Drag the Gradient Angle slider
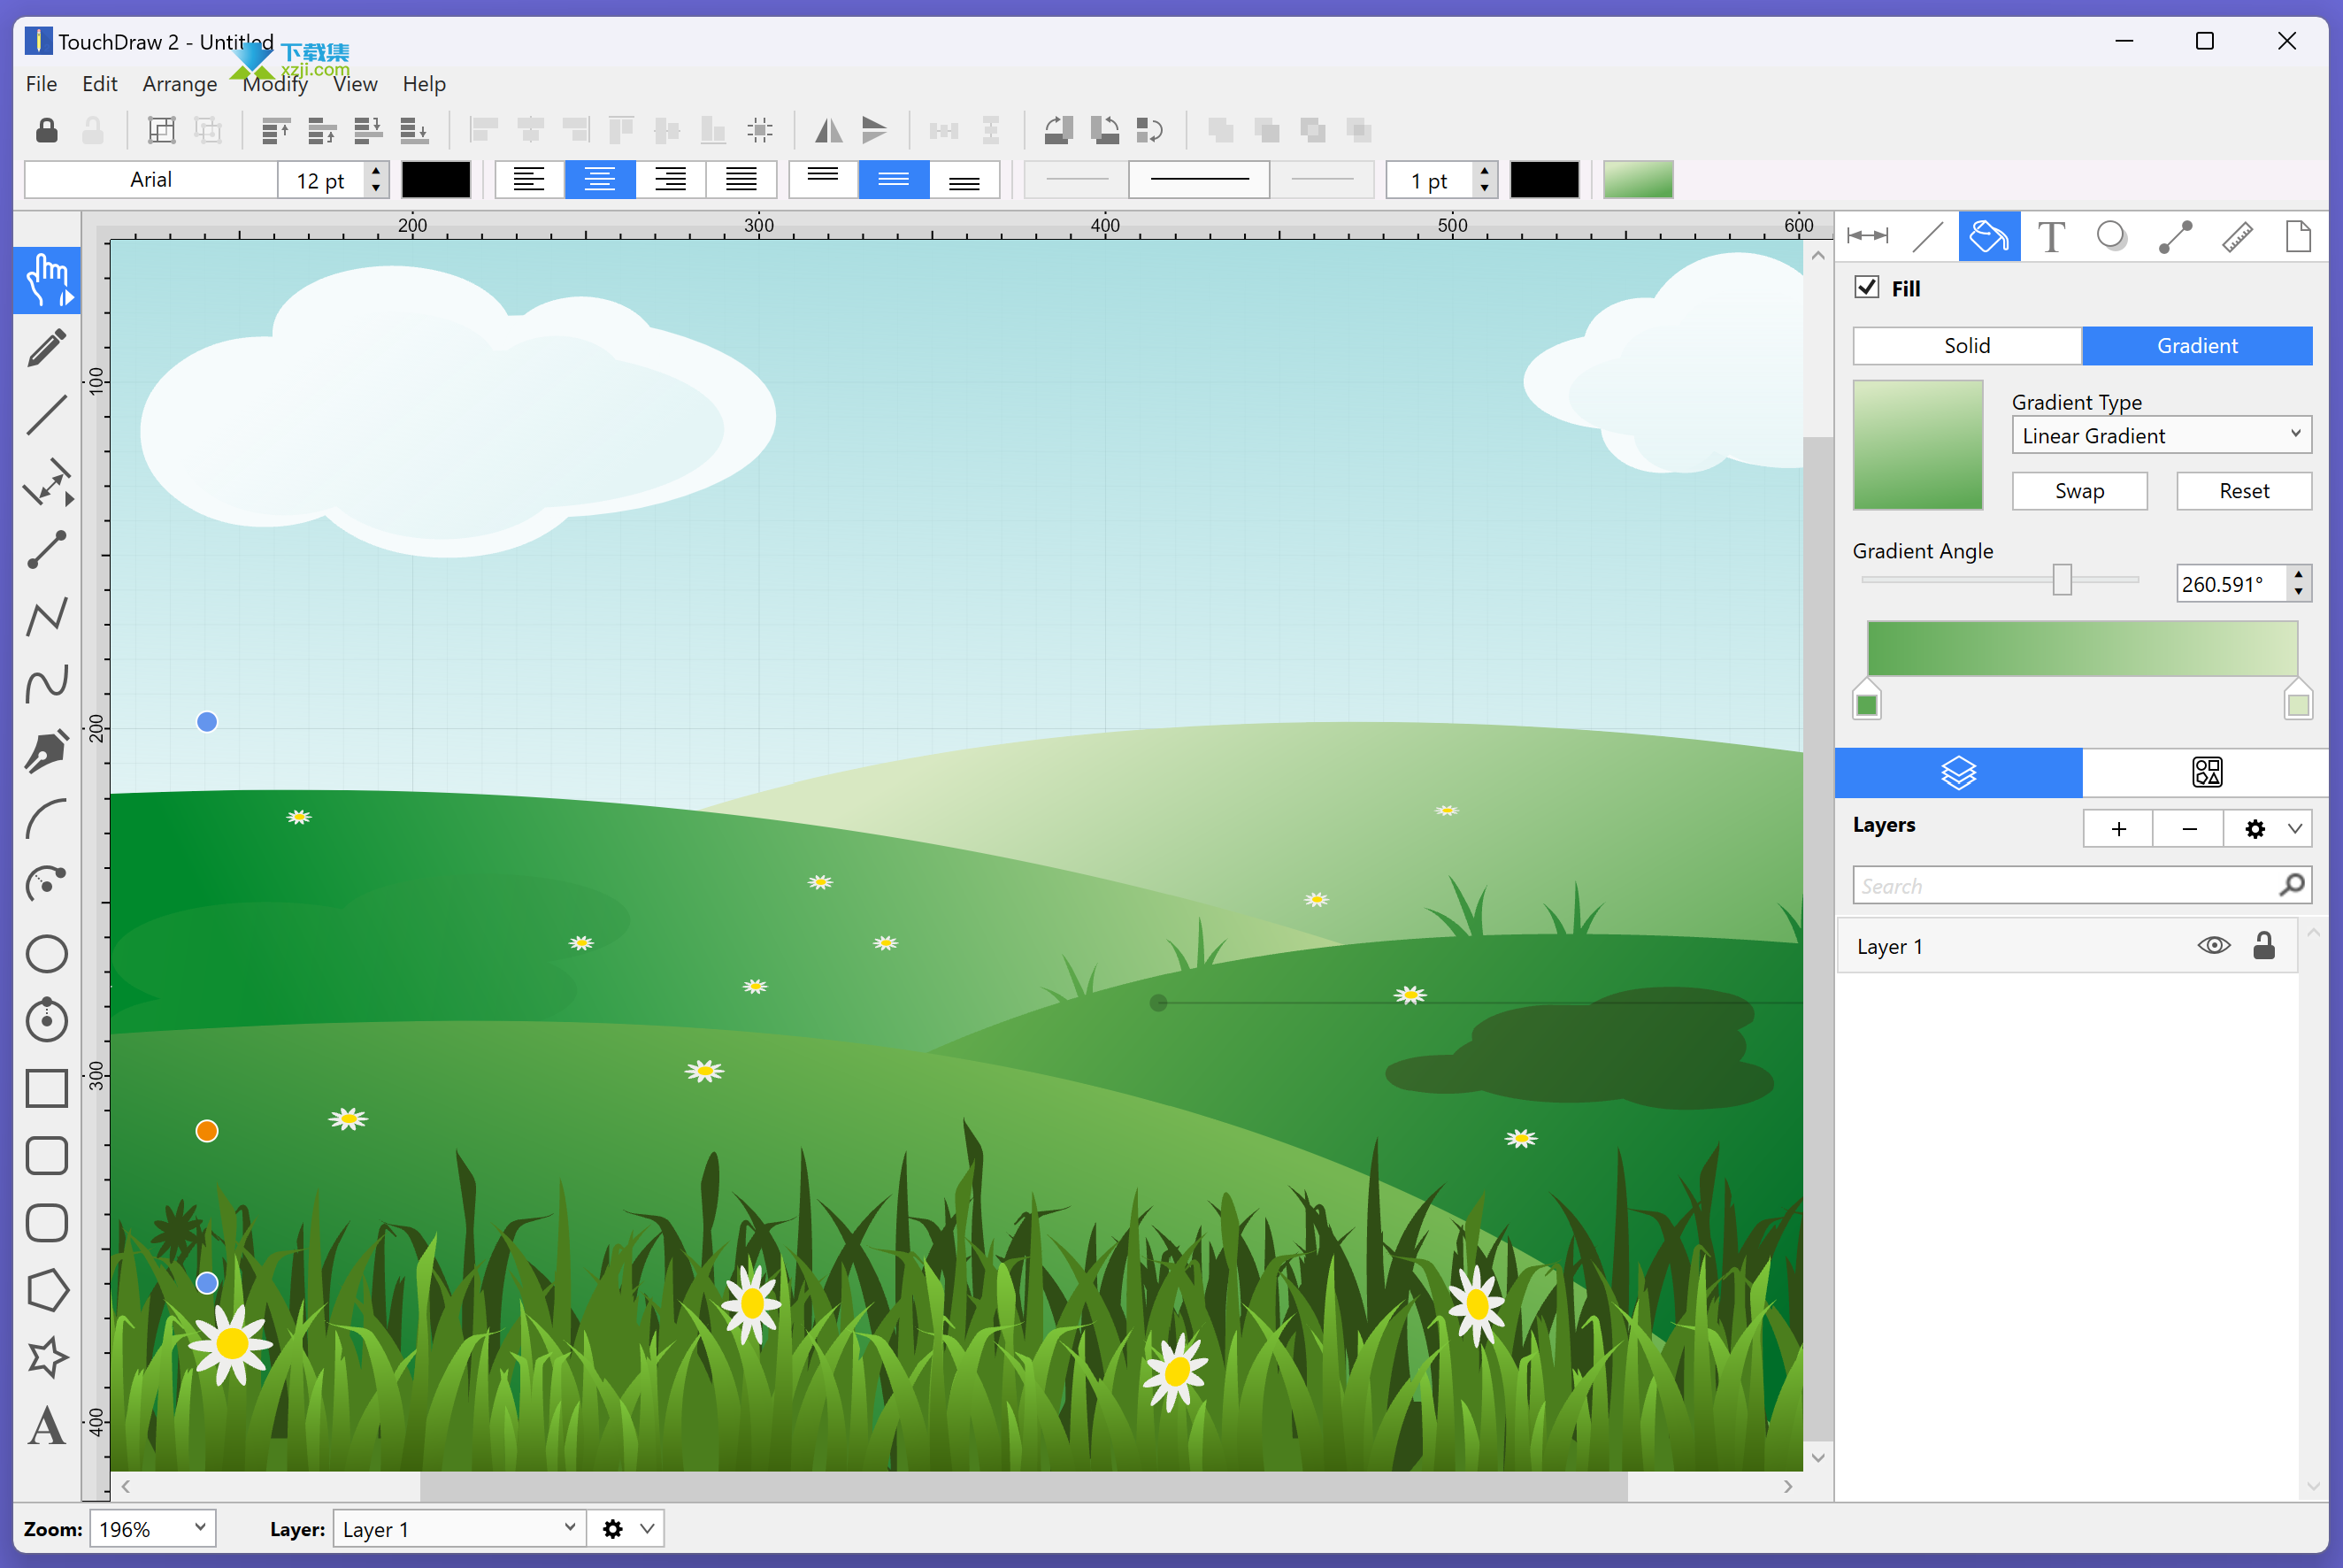 point(2056,581)
